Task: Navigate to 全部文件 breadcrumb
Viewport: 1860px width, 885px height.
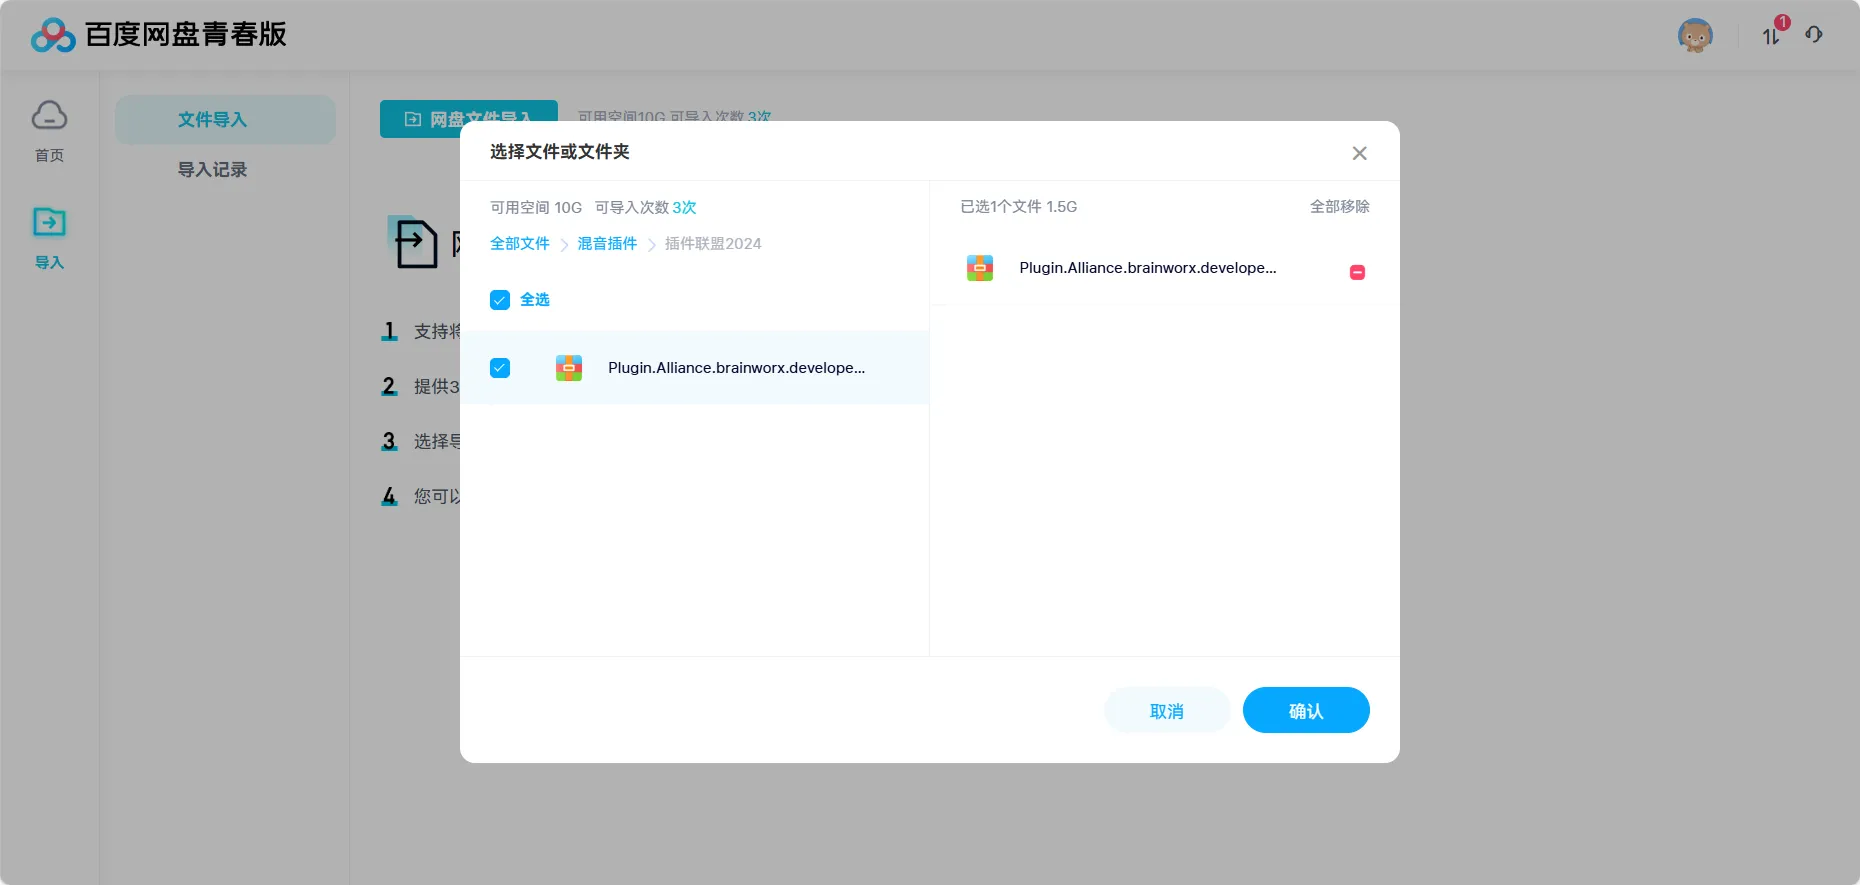Action: [520, 244]
